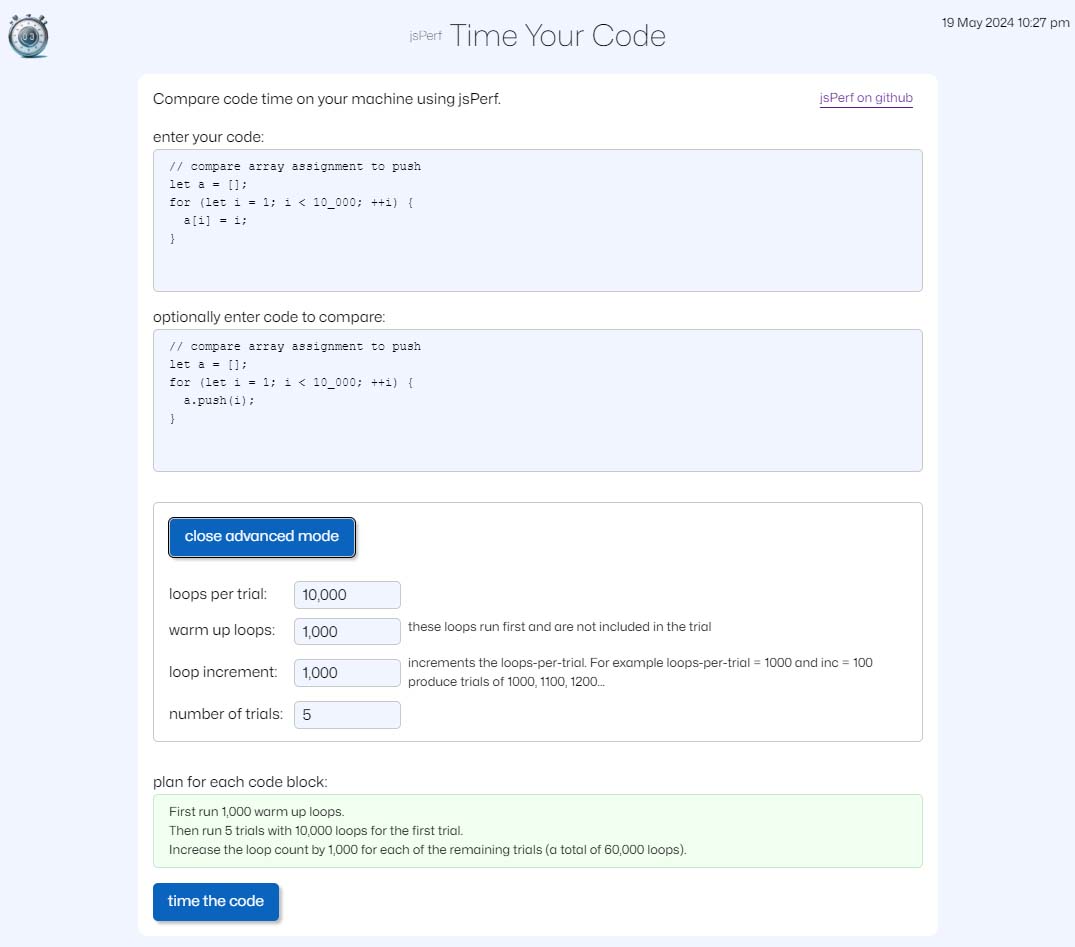1075x947 pixels.
Task: Click the 'a[i] = i;' code line
Action: tap(215, 220)
